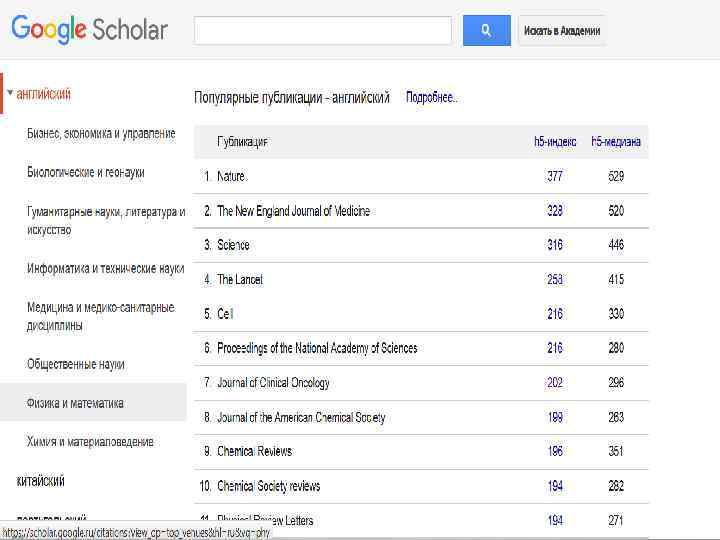This screenshot has height=540, width=720.
Task: Collapse the 'английский' category expander
Action: click(11, 95)
